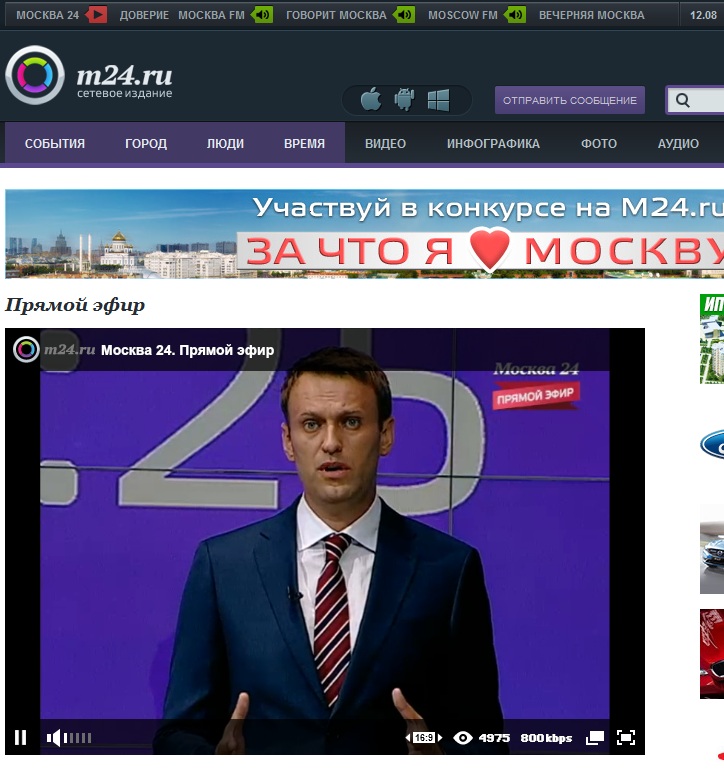Open the Moscow FM text link
724x769 pixels.
(x=463, y=15)
